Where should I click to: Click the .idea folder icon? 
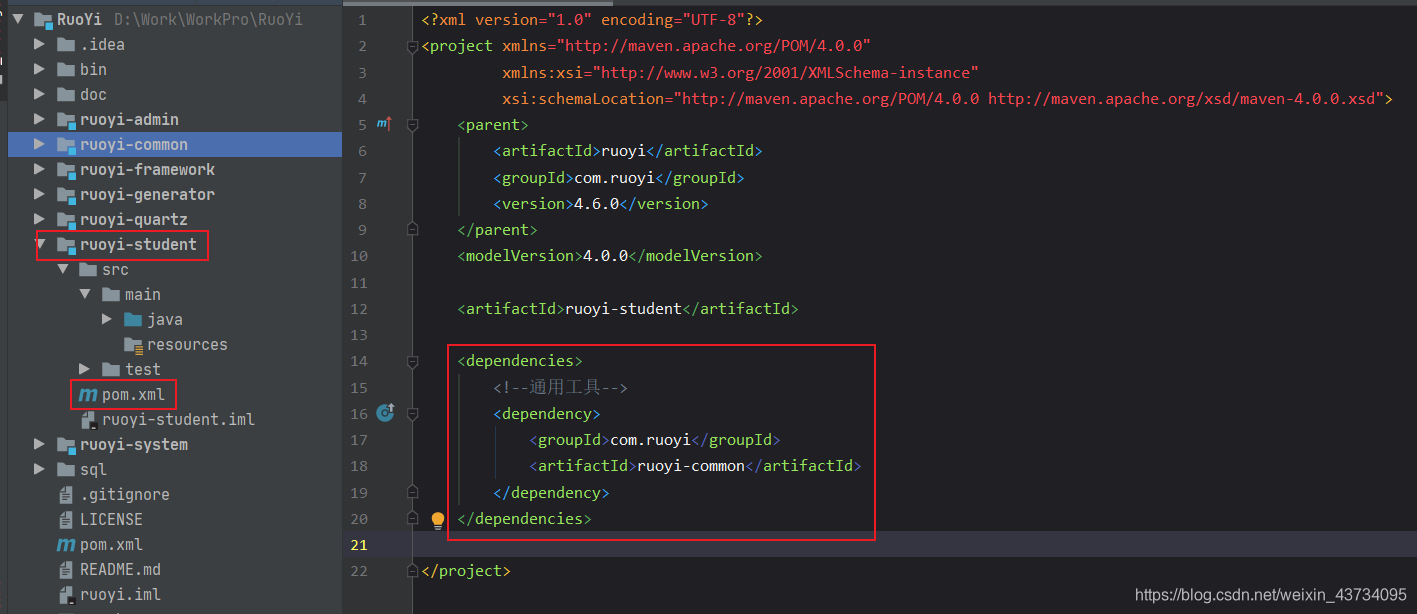point(66,44)
